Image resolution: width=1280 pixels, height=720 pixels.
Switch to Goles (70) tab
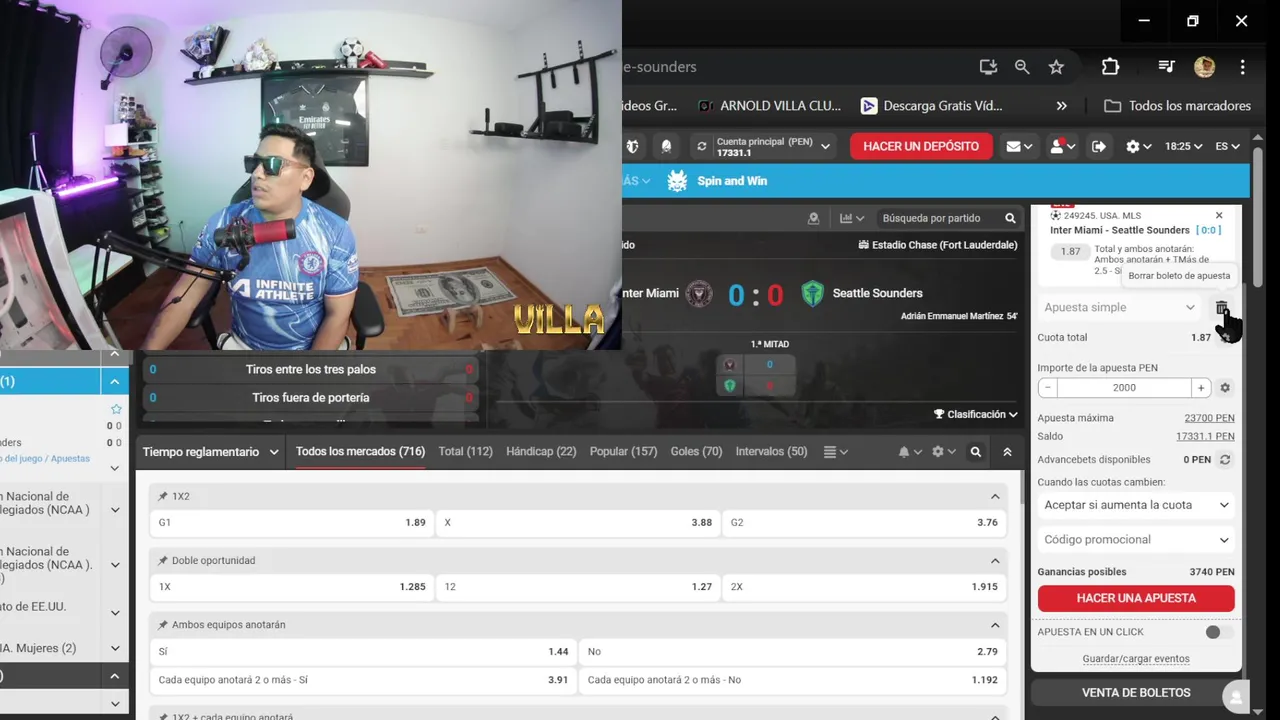(x=696, y=452)
